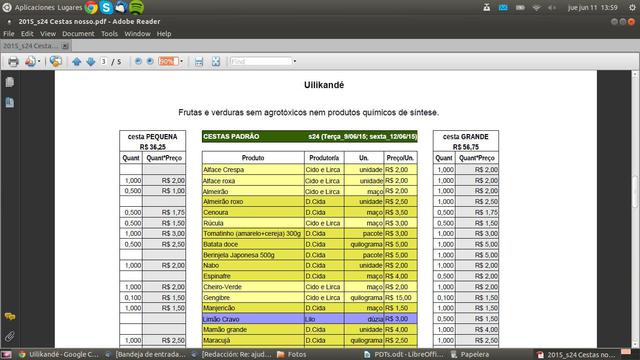Viewport: 640px width, 360px height.
Task: Click the battery indicator icon
Action: [x=520, y=7]
